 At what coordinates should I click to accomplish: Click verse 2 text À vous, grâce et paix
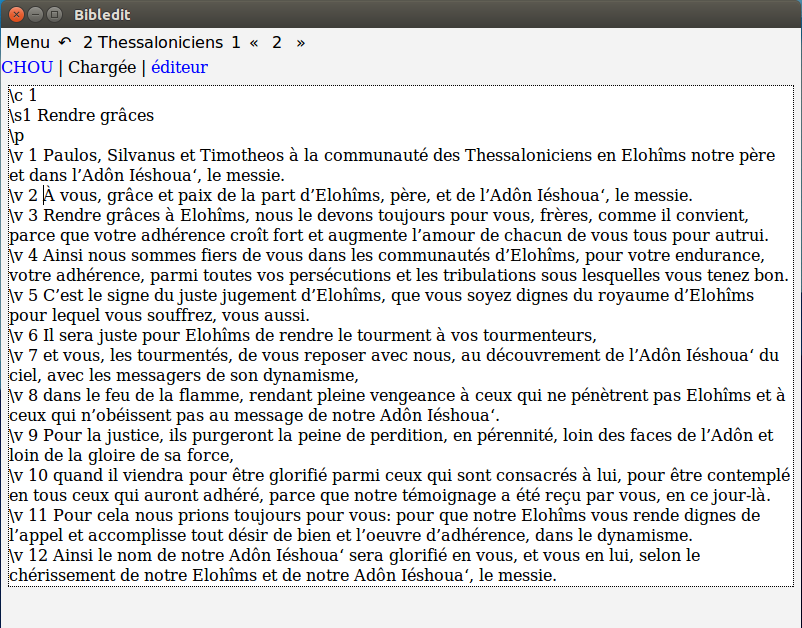[x=351, y=195]
